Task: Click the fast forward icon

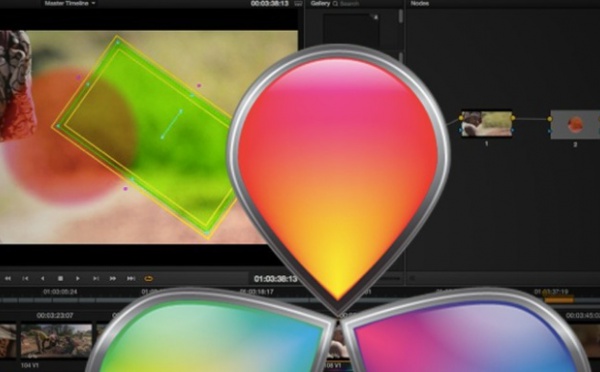Action: point(113,279)
